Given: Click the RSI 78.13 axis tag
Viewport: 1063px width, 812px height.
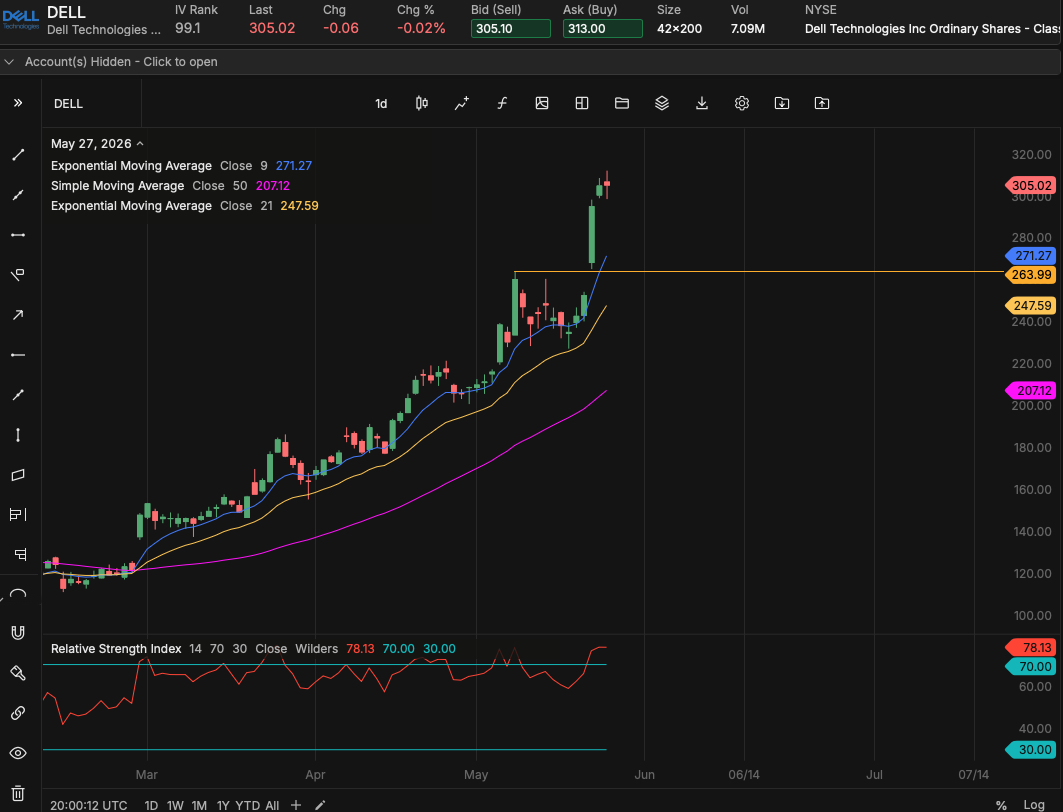Looking at the screenshot, I should tap(1030, 647).
